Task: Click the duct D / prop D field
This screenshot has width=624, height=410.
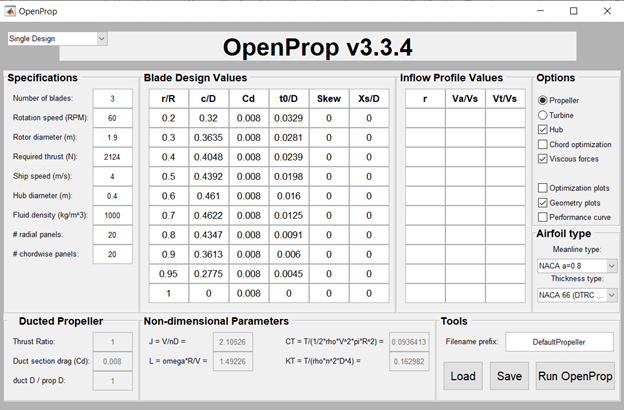Action: coord(113,381)
